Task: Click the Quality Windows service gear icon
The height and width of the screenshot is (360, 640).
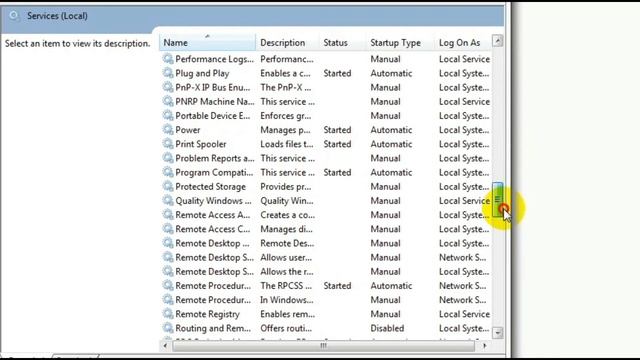Action: 168,200
